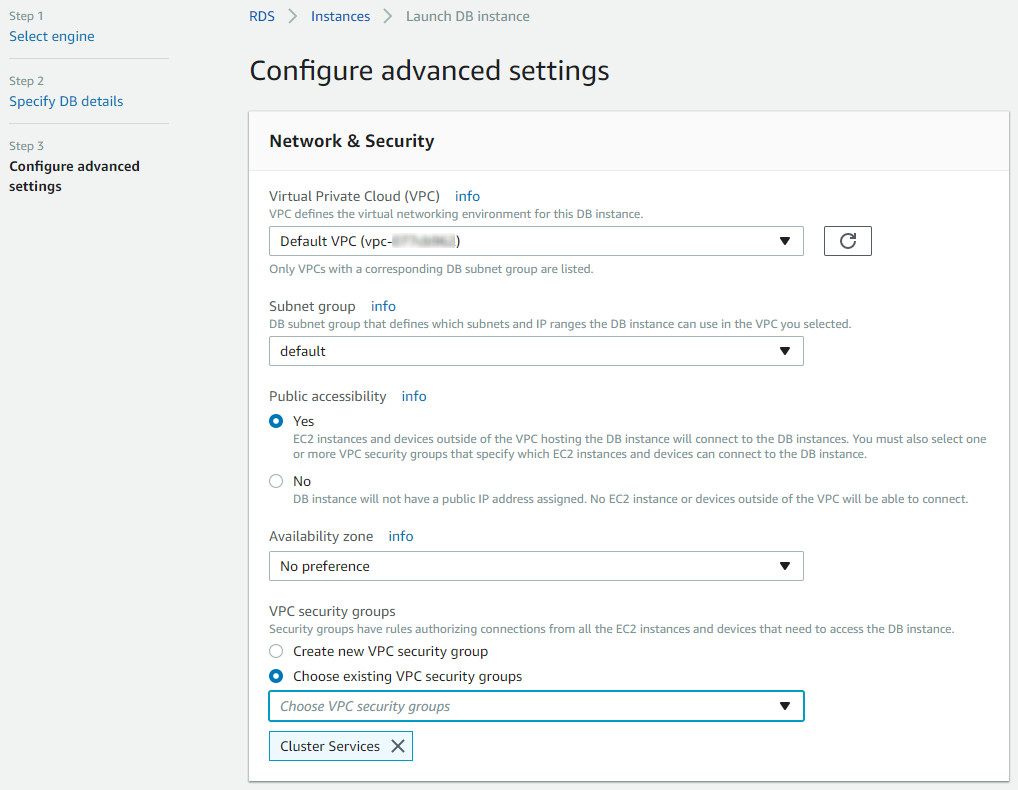Show info for Availability zone
Viewport: 1018px width, 790px height.
tap(401, 536)
